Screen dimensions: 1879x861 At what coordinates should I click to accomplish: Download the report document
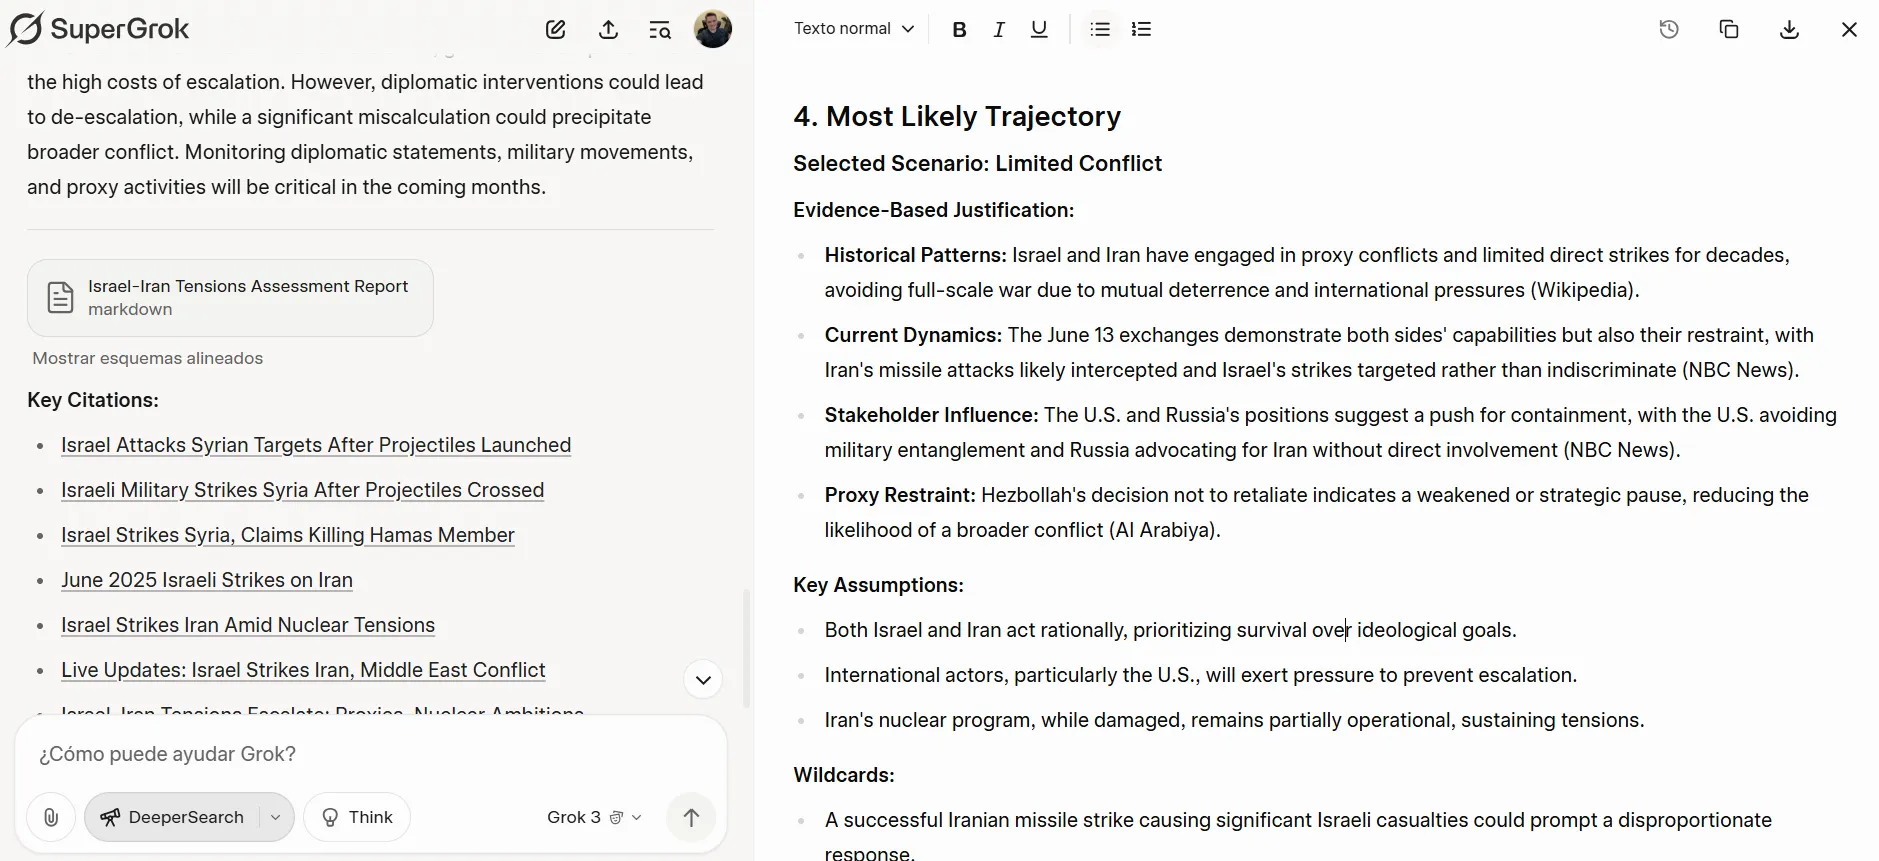[1789, 30]
